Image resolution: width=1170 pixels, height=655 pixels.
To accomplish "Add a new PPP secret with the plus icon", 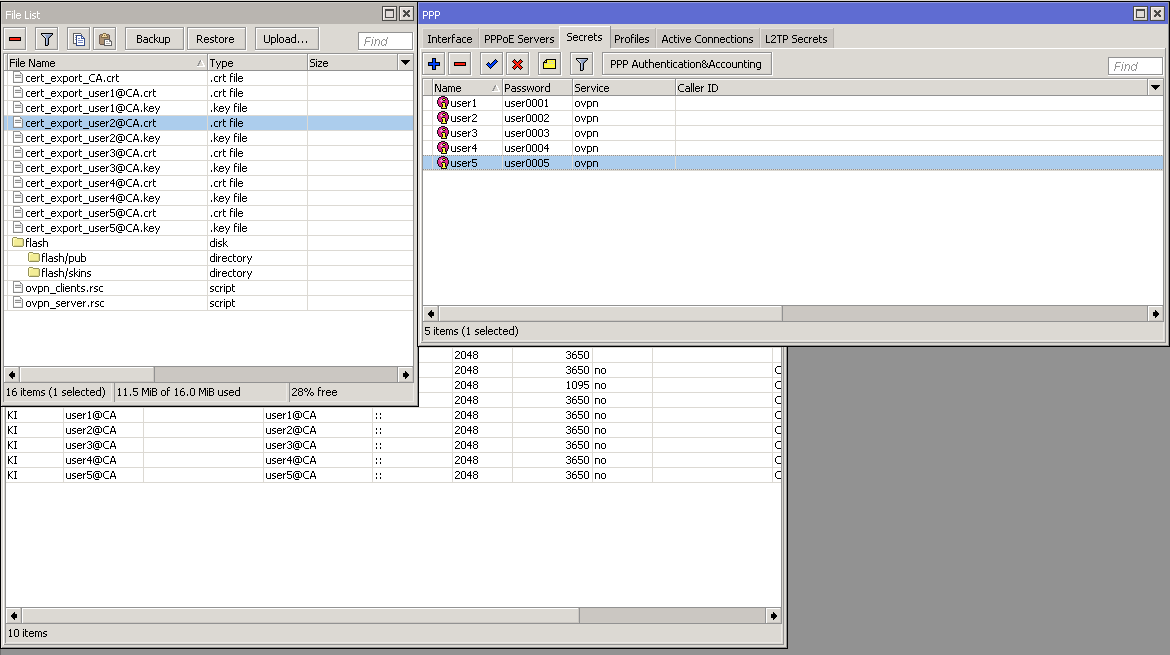I will (433, 63).
